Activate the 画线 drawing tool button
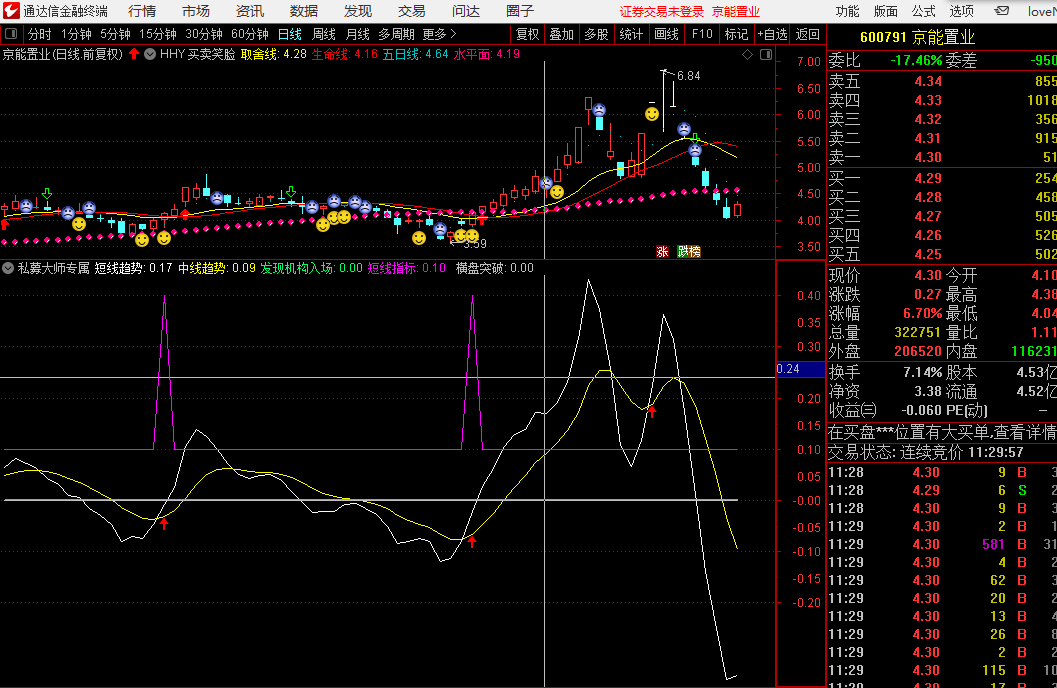 point(666,34)
